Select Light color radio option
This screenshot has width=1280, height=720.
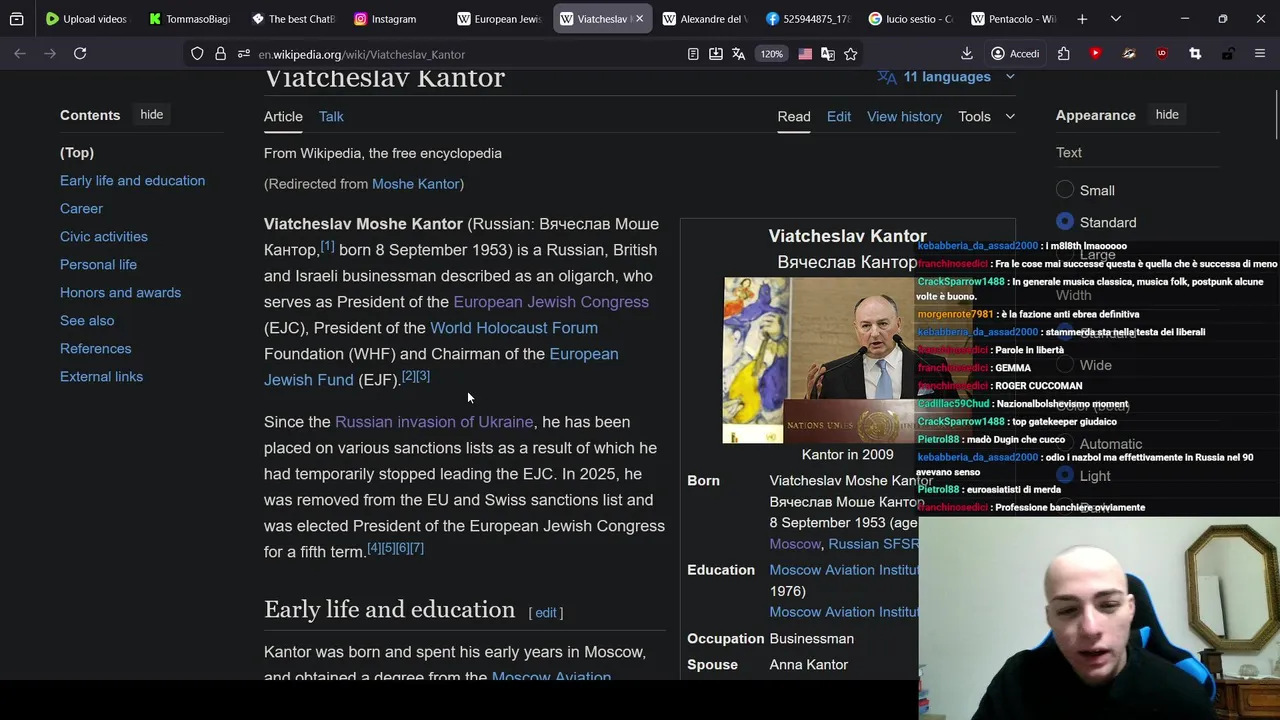[1065, 476]
